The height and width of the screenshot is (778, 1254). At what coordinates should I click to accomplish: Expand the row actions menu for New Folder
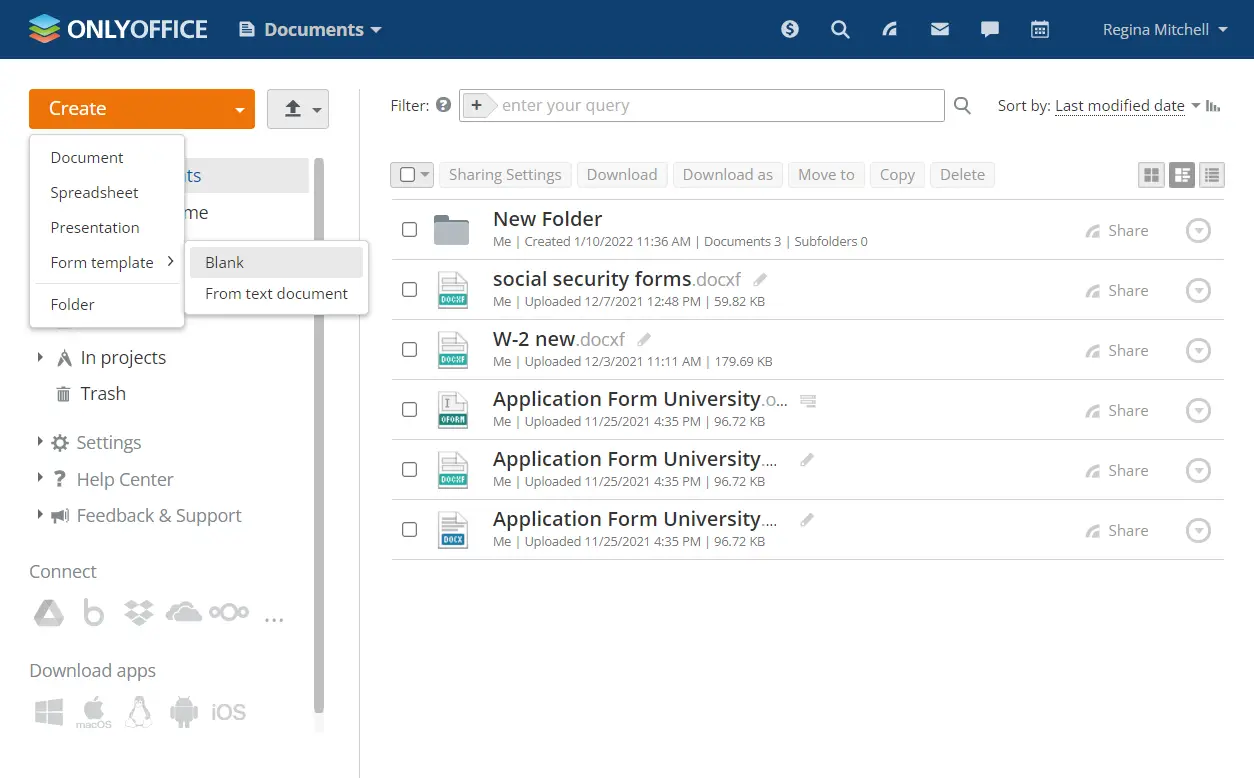(1198, 230)
